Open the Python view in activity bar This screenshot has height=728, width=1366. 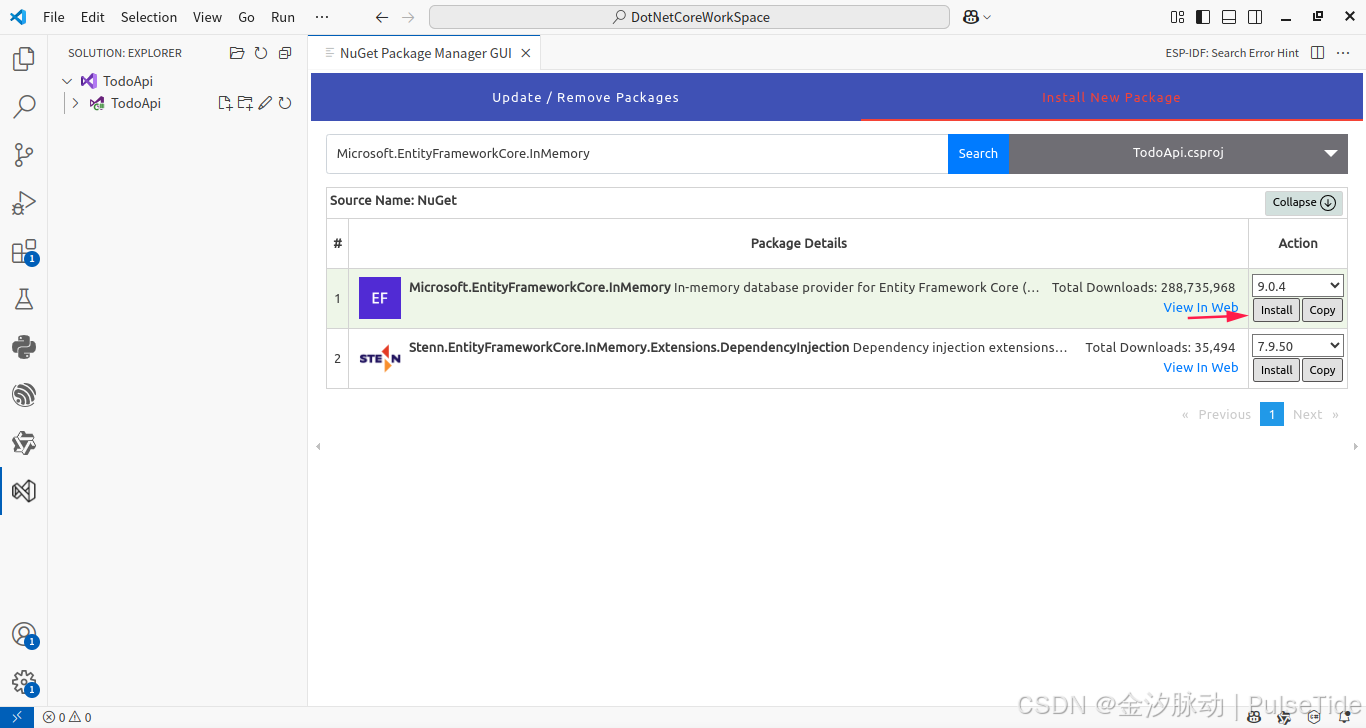pyautogui.click(x=24, y=347)
